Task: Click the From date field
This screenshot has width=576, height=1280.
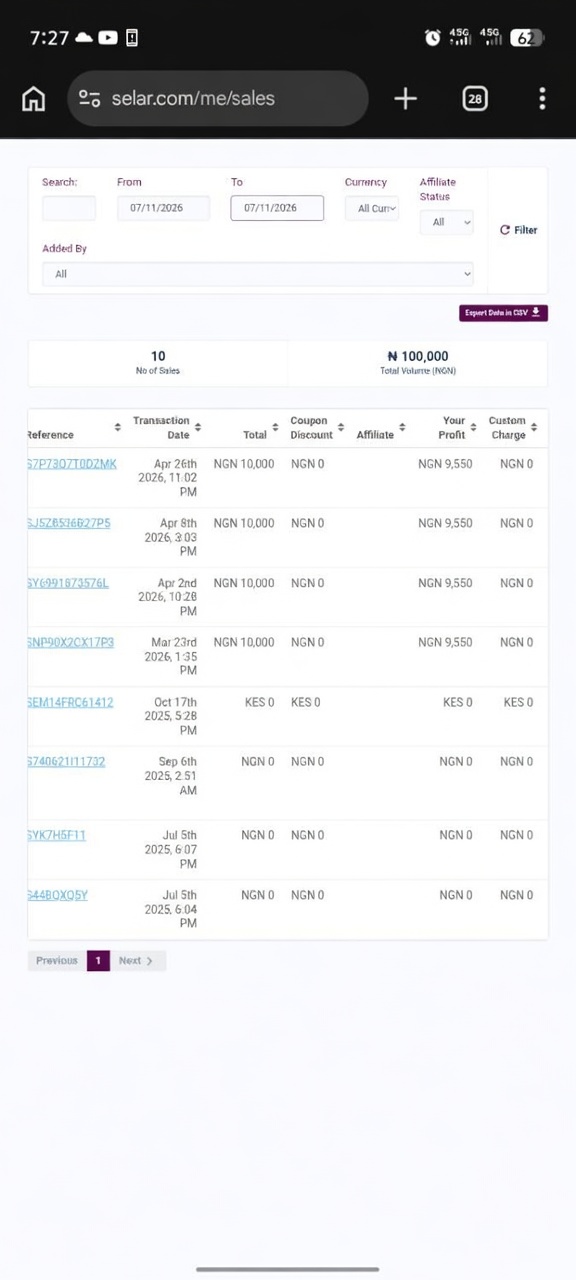Action: pos(163,208)
